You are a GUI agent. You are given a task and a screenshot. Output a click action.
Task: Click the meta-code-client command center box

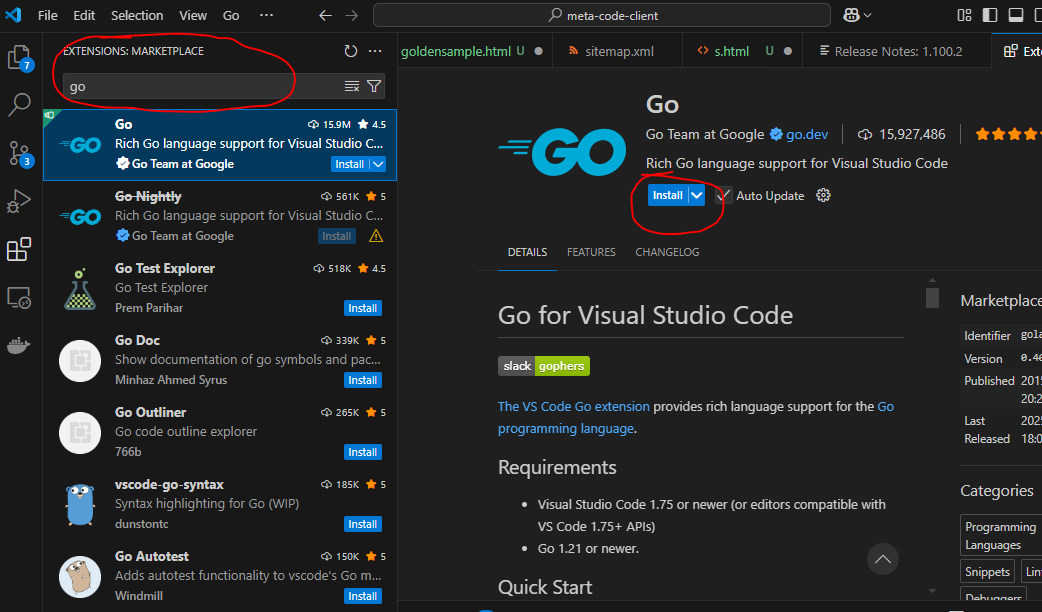(601, 15)
